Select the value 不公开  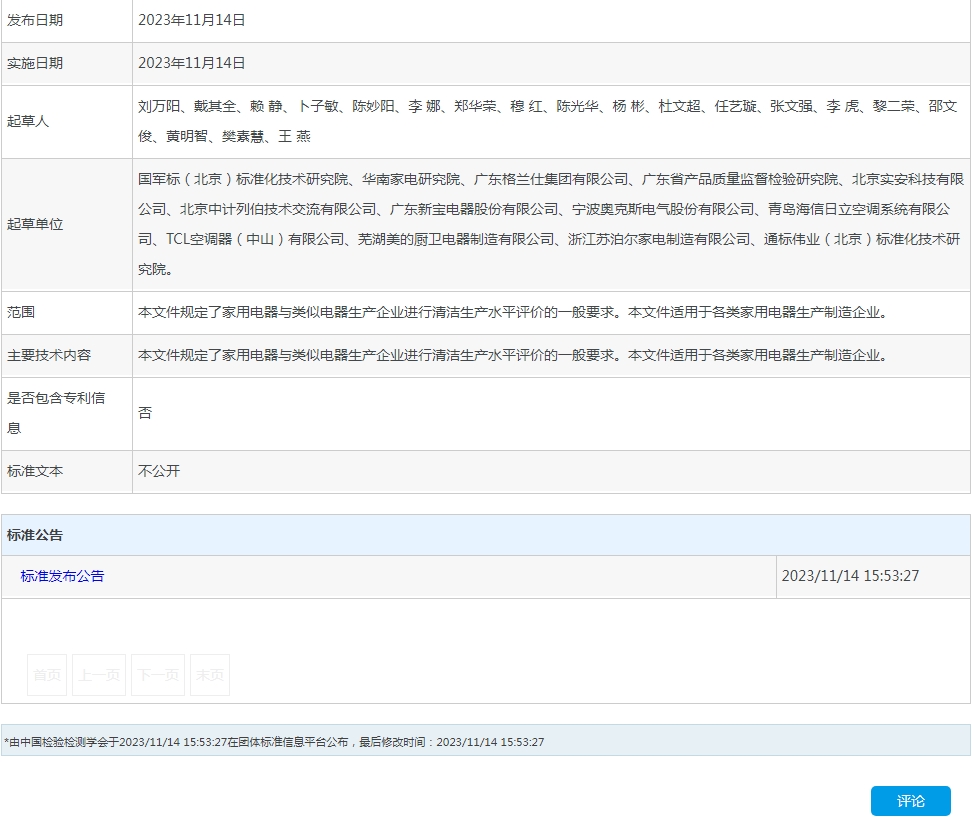(159, 471)
